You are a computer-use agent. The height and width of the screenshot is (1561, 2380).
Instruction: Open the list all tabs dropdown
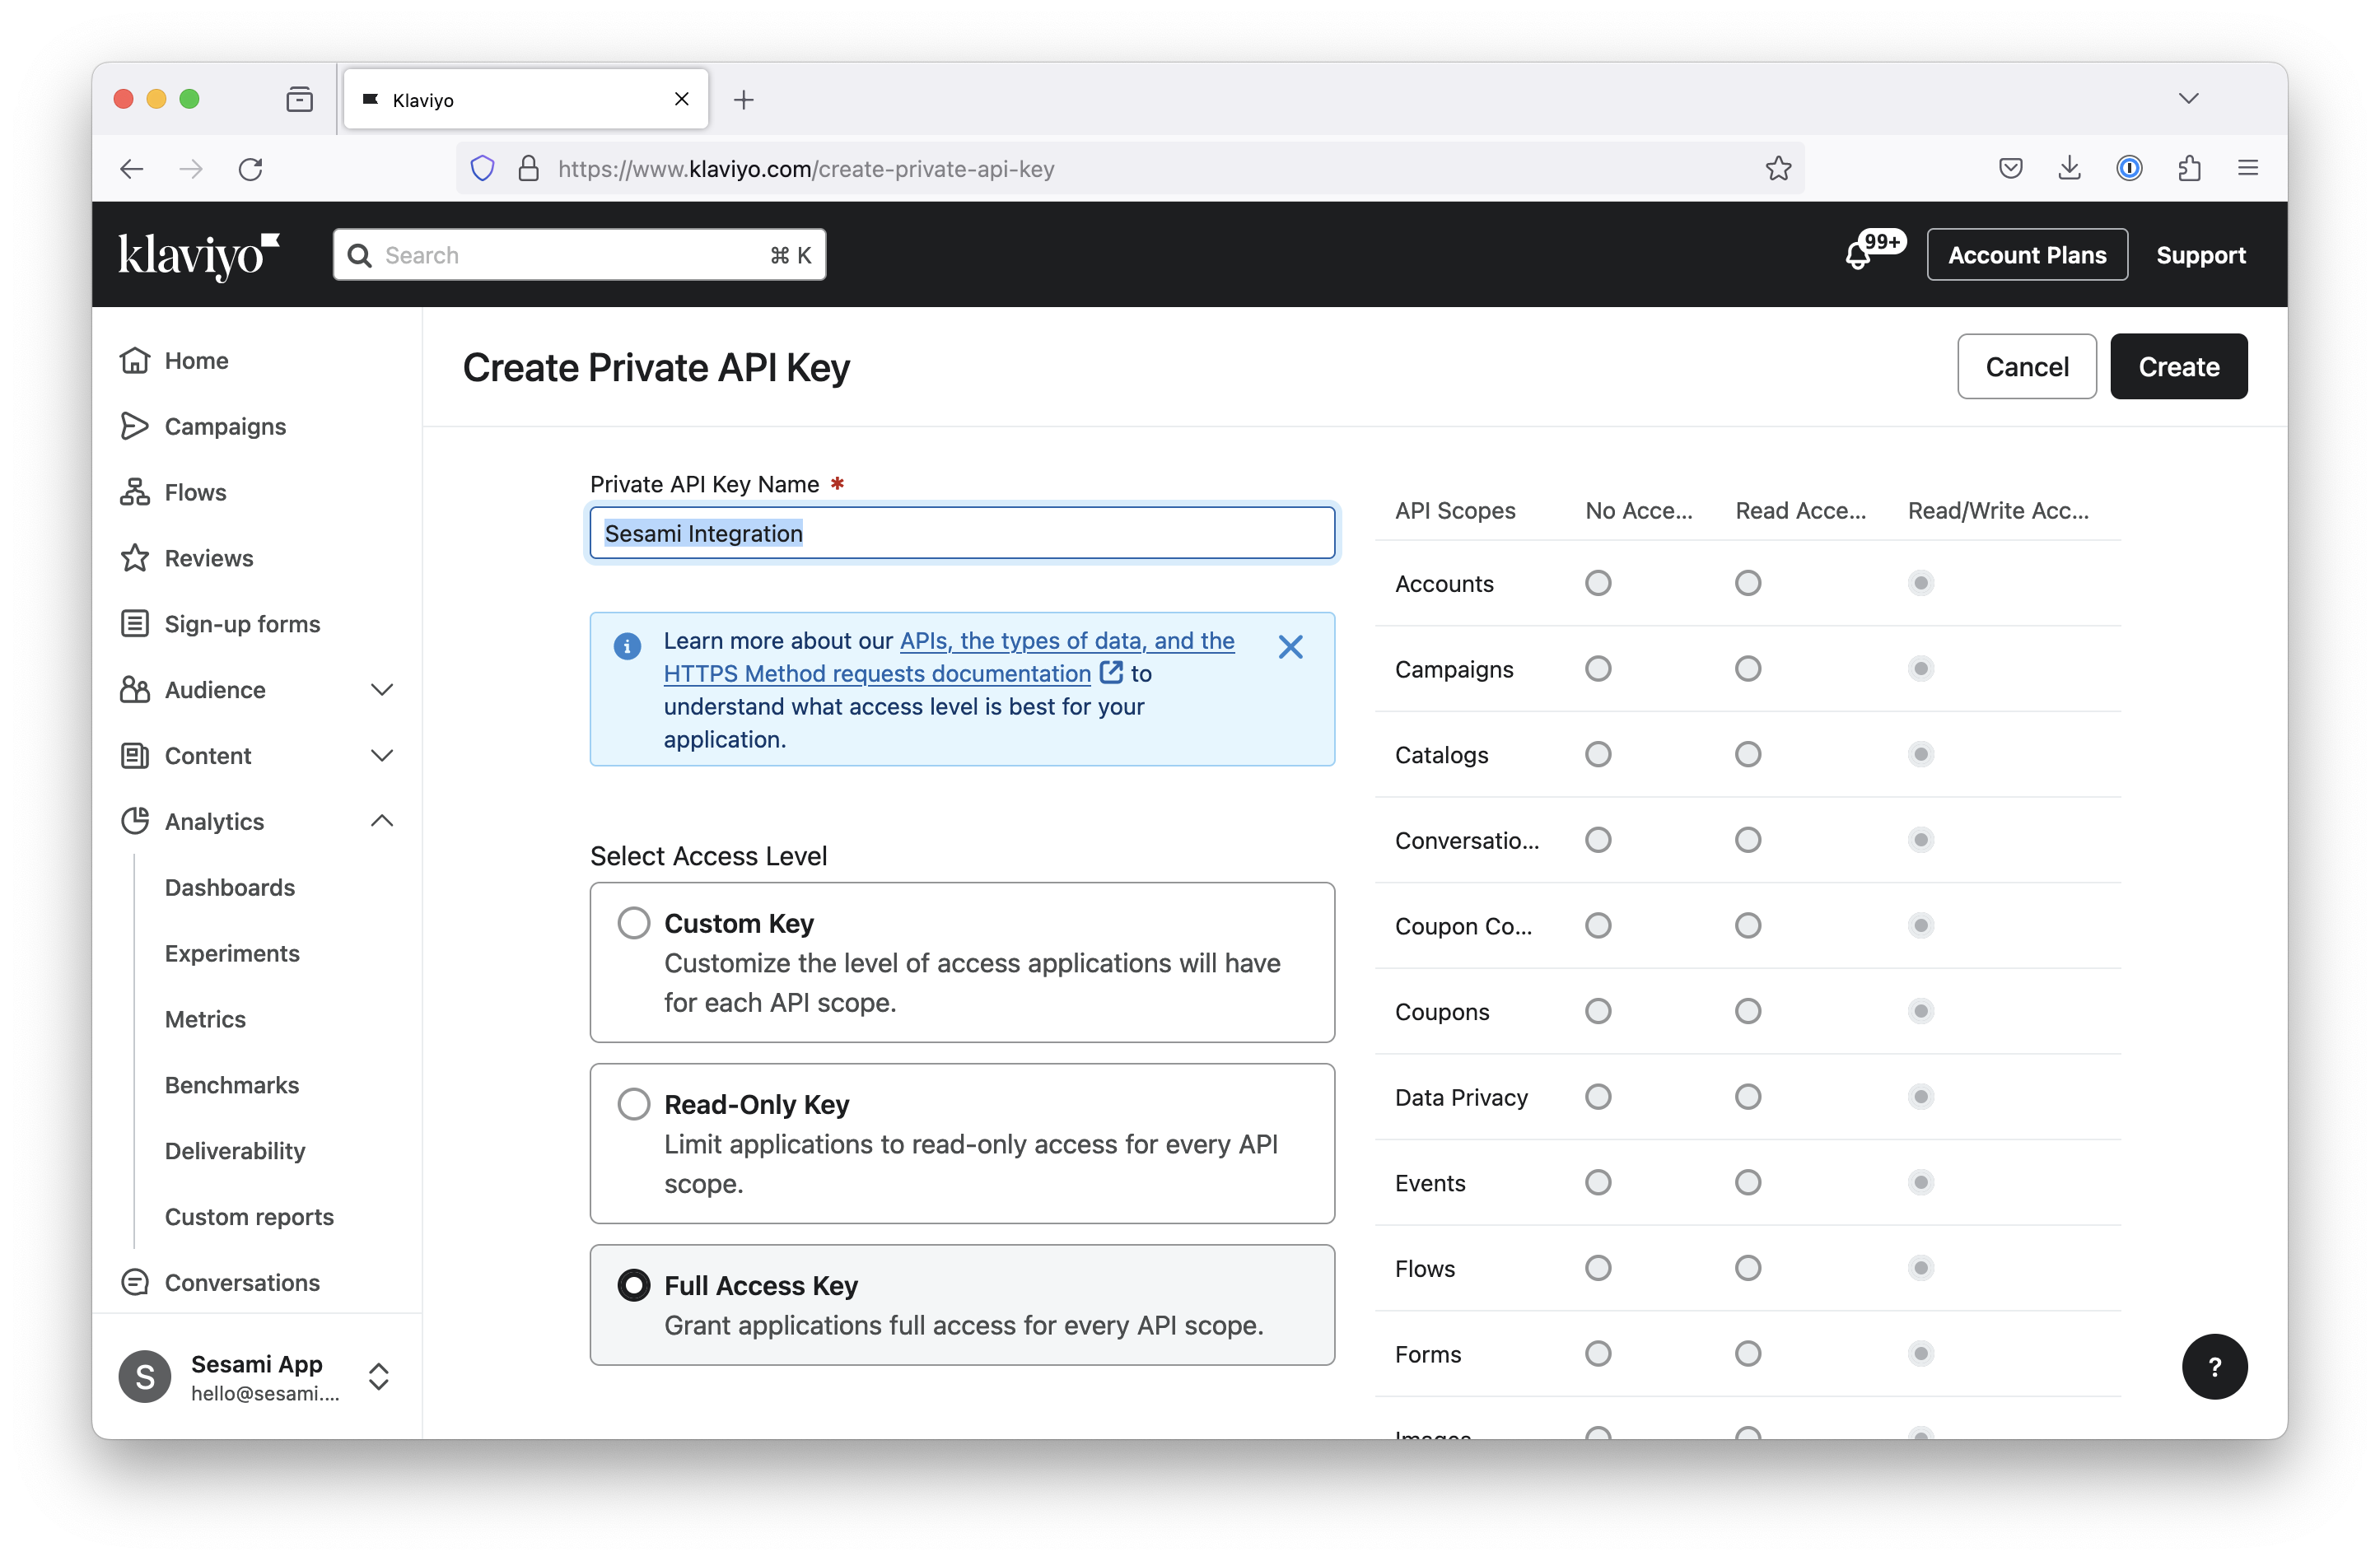pyautogui.click(x=2188, y=98)
